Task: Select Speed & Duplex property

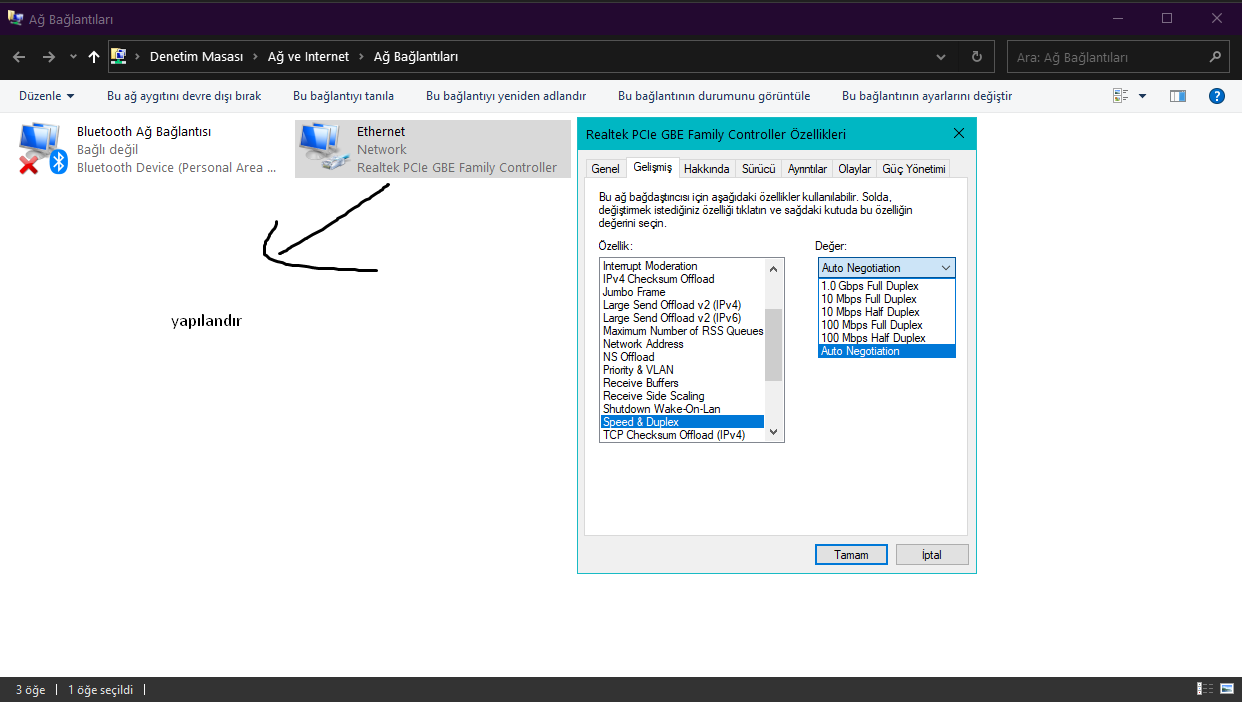Action: 682,422
